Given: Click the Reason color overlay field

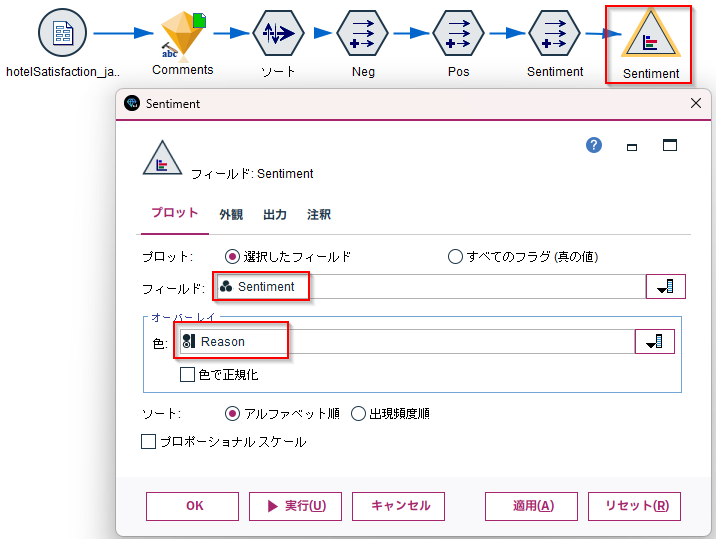Looking at the screenshot, I should (407, 342).
